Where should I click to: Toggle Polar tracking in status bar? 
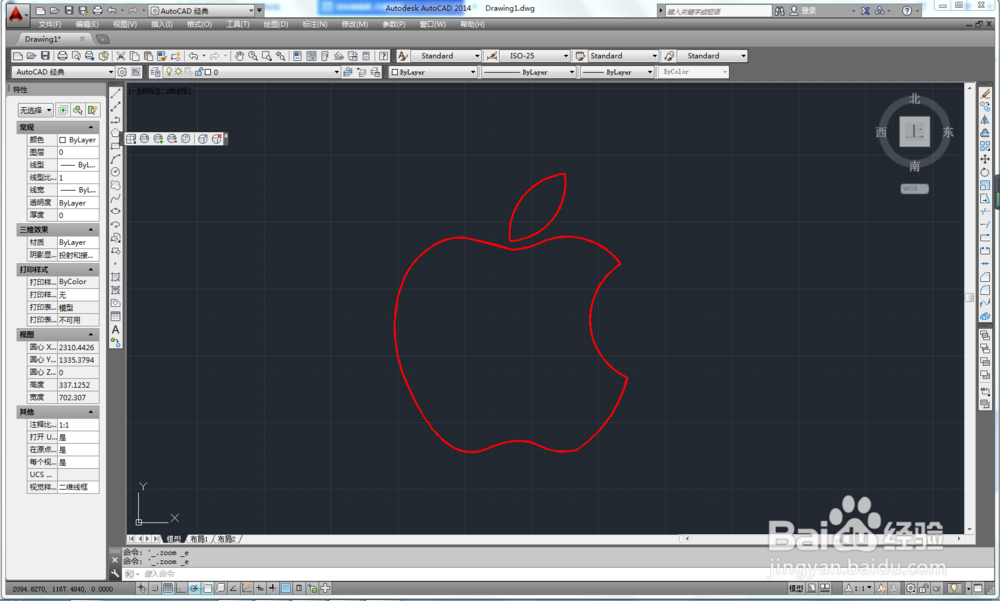point(194,588)
